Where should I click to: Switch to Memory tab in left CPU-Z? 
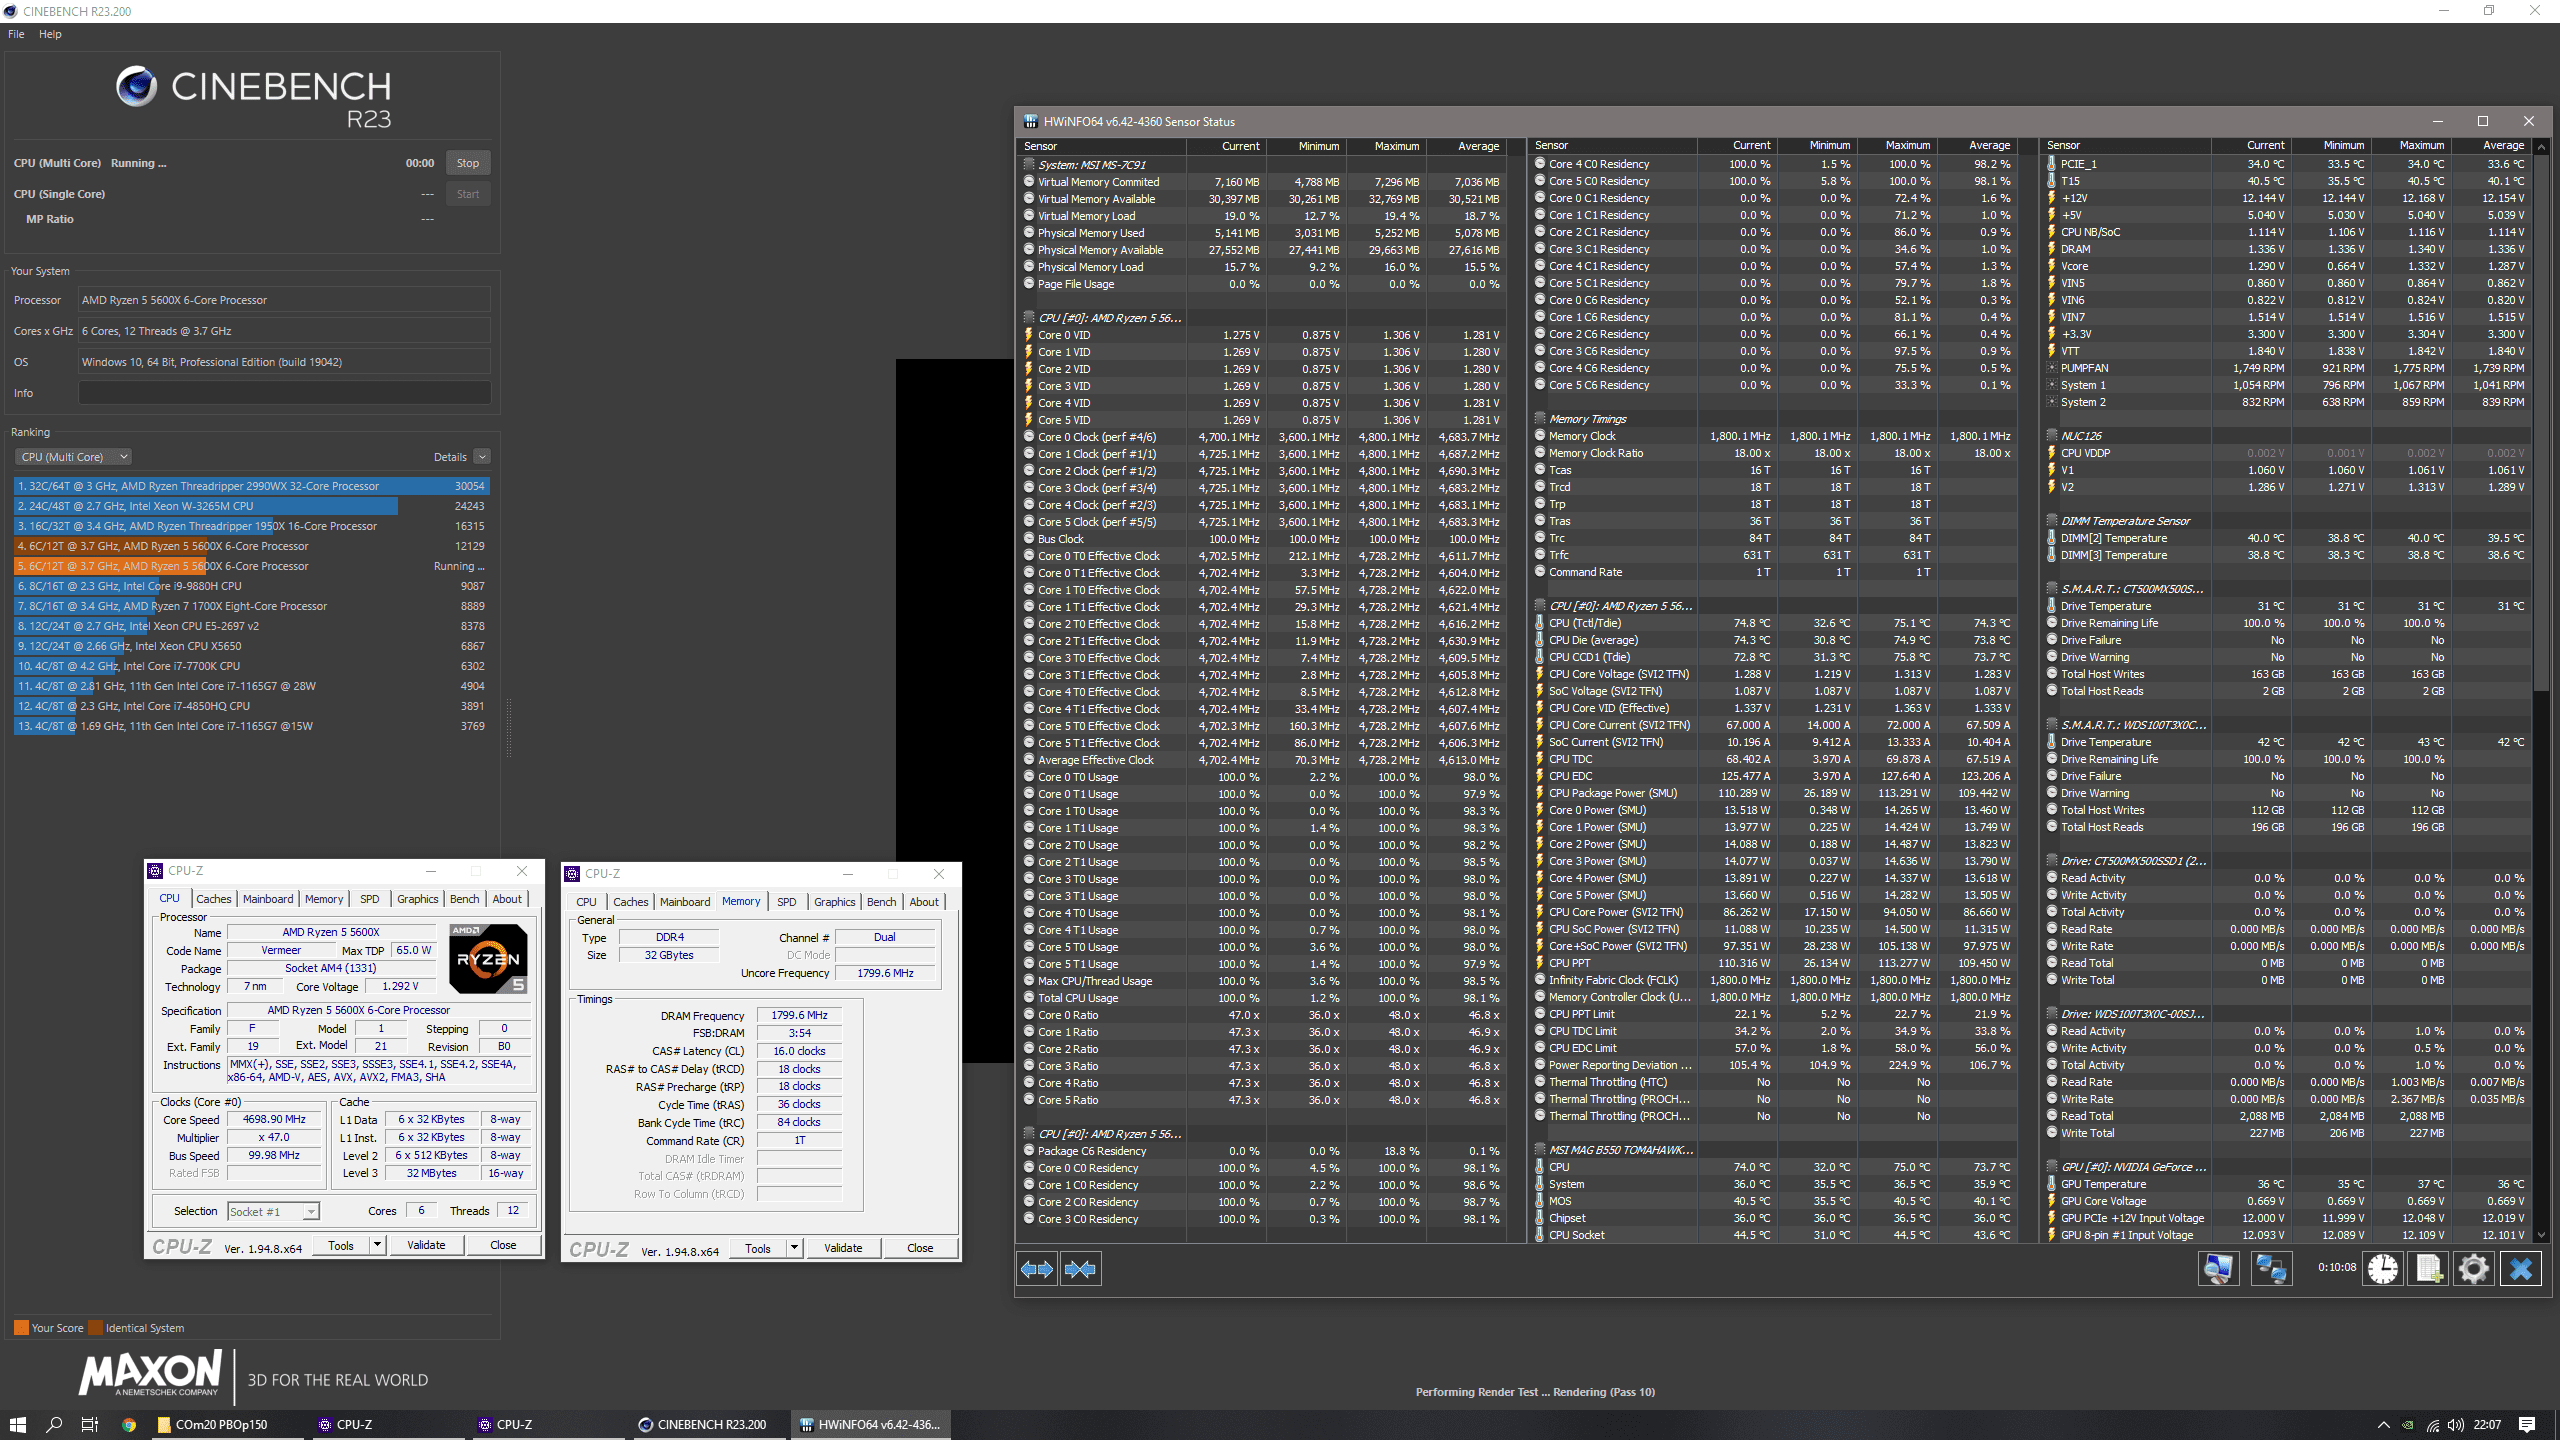tap(324, 899)
